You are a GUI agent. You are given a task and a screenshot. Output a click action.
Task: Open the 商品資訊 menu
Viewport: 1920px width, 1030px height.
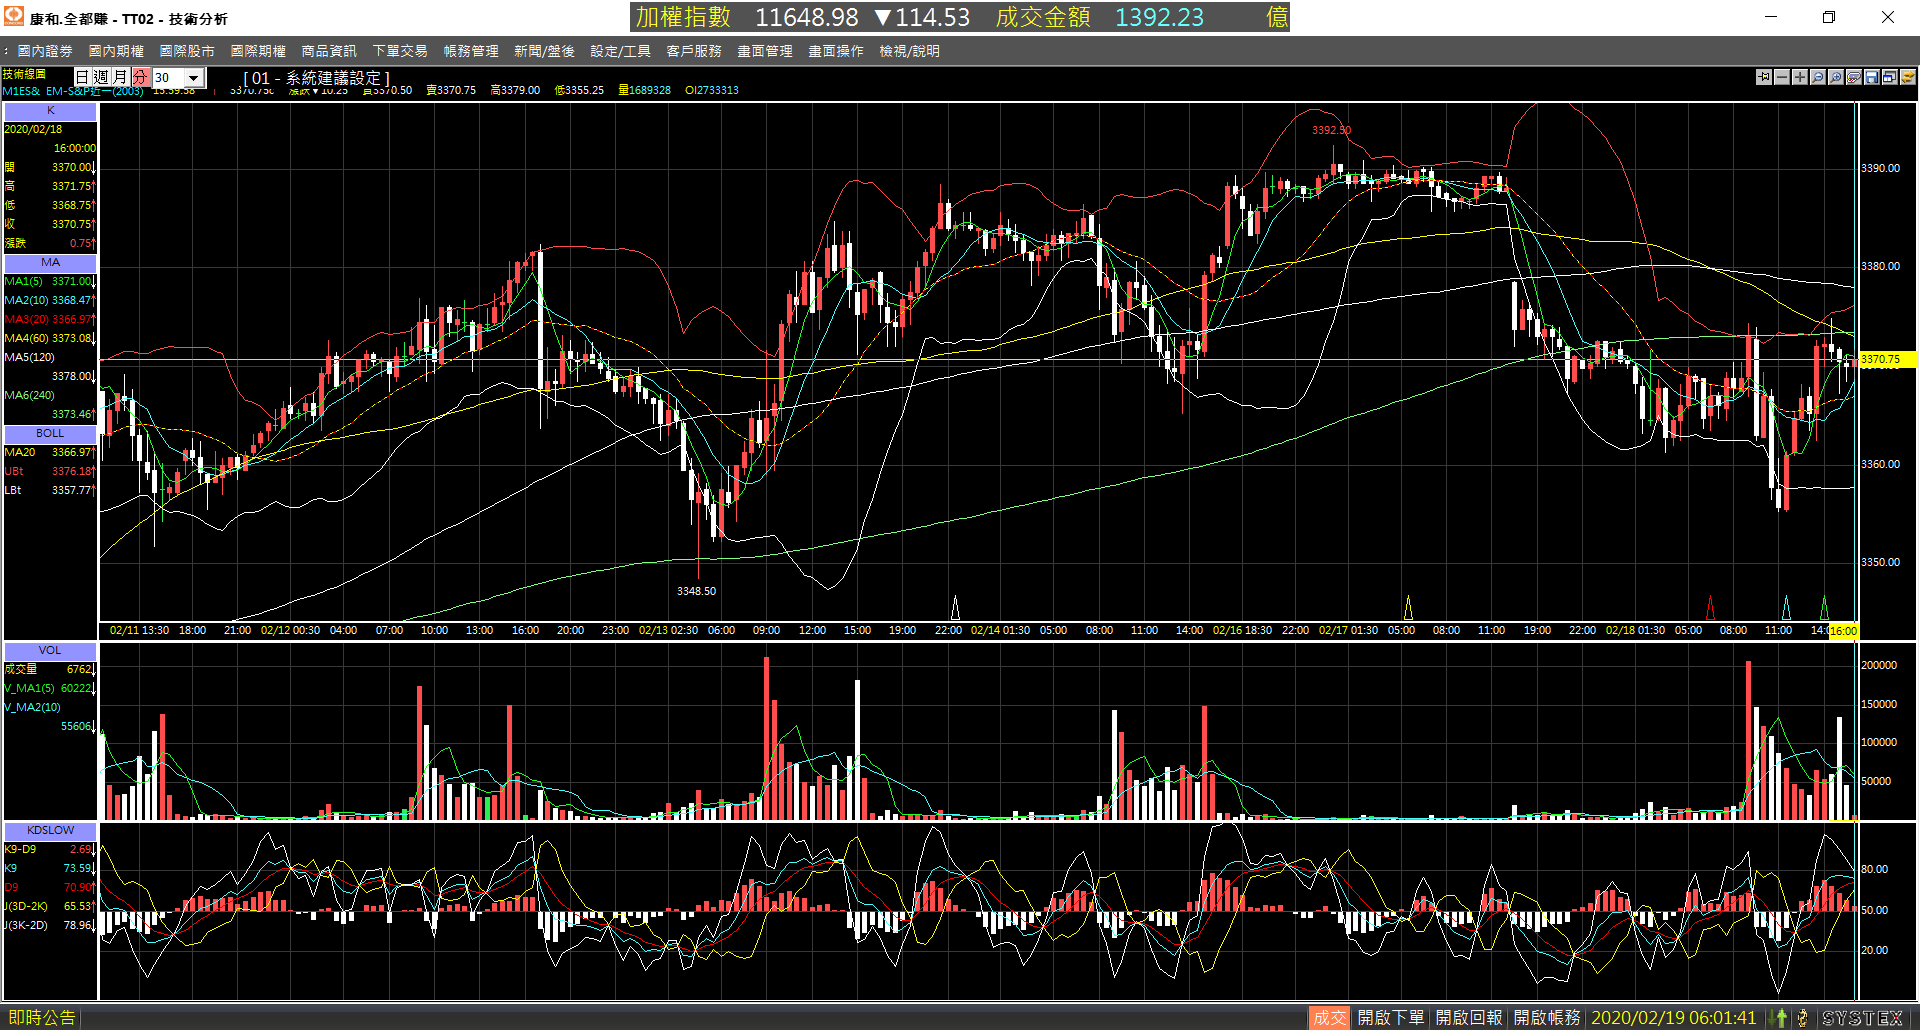coord(329,51)
